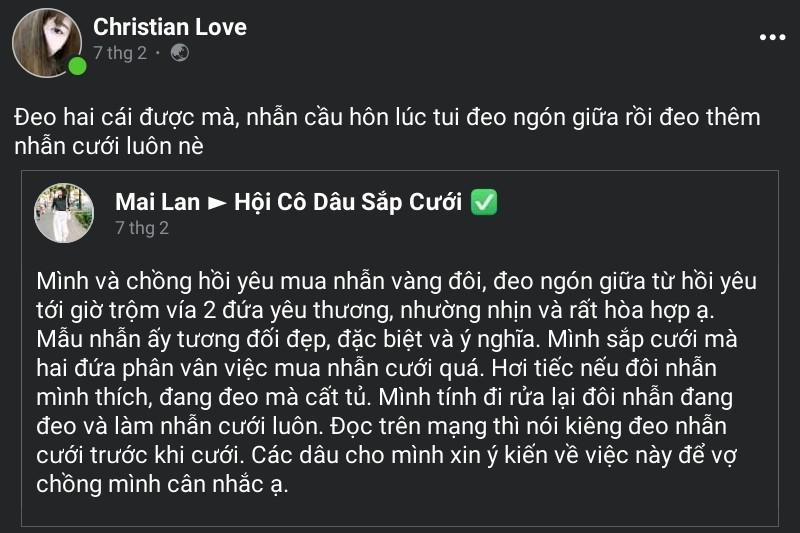Click the line starting "cưới trước khi cưới"
Screen dimensions: 800x533
click(386, 455)
